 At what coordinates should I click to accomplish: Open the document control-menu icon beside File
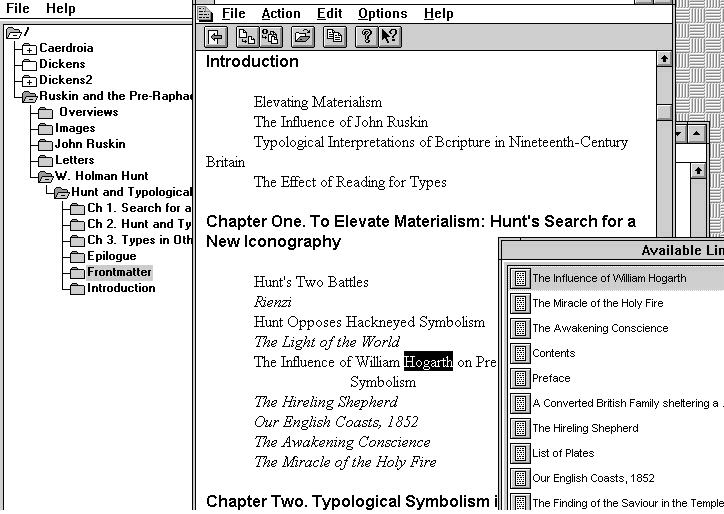coord(205,14)
